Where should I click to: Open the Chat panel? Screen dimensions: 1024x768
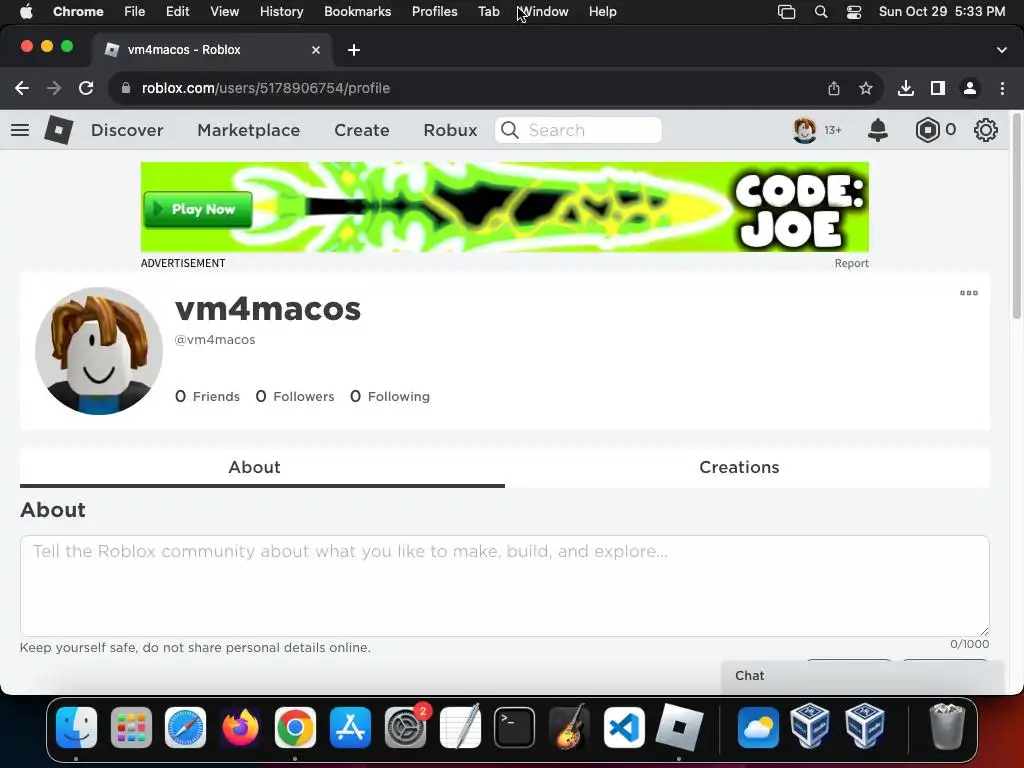[x=862, y=676]
